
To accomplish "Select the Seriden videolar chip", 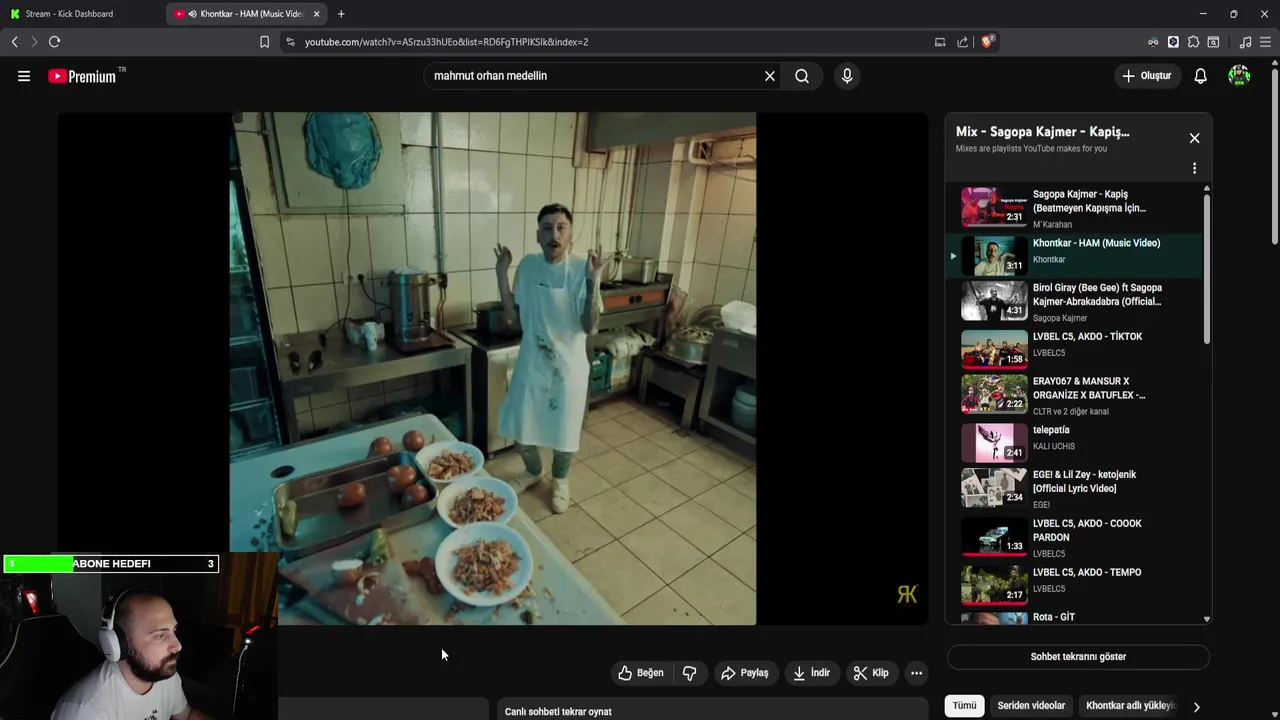I will [1031, 706].
